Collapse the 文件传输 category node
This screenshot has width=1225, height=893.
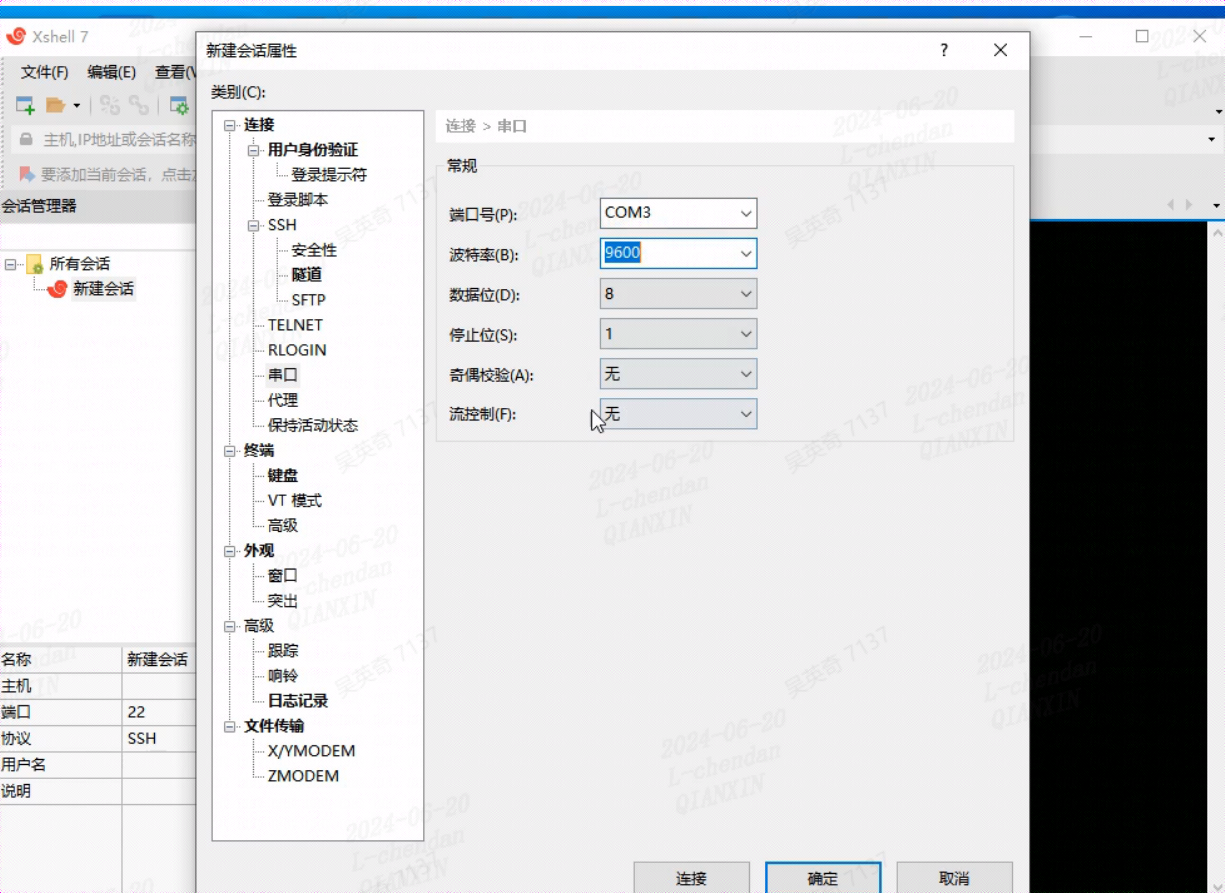(230, 726)
